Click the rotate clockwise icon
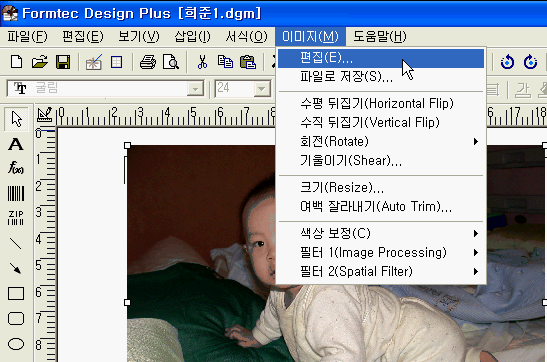Viewport: 547px width, 362px height. click(x=530, y=62)
